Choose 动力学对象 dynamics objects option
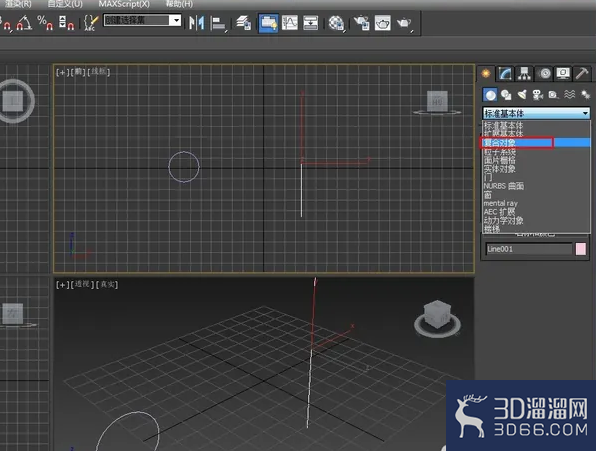Screen dimensions: 596x451 coord(536,220)
